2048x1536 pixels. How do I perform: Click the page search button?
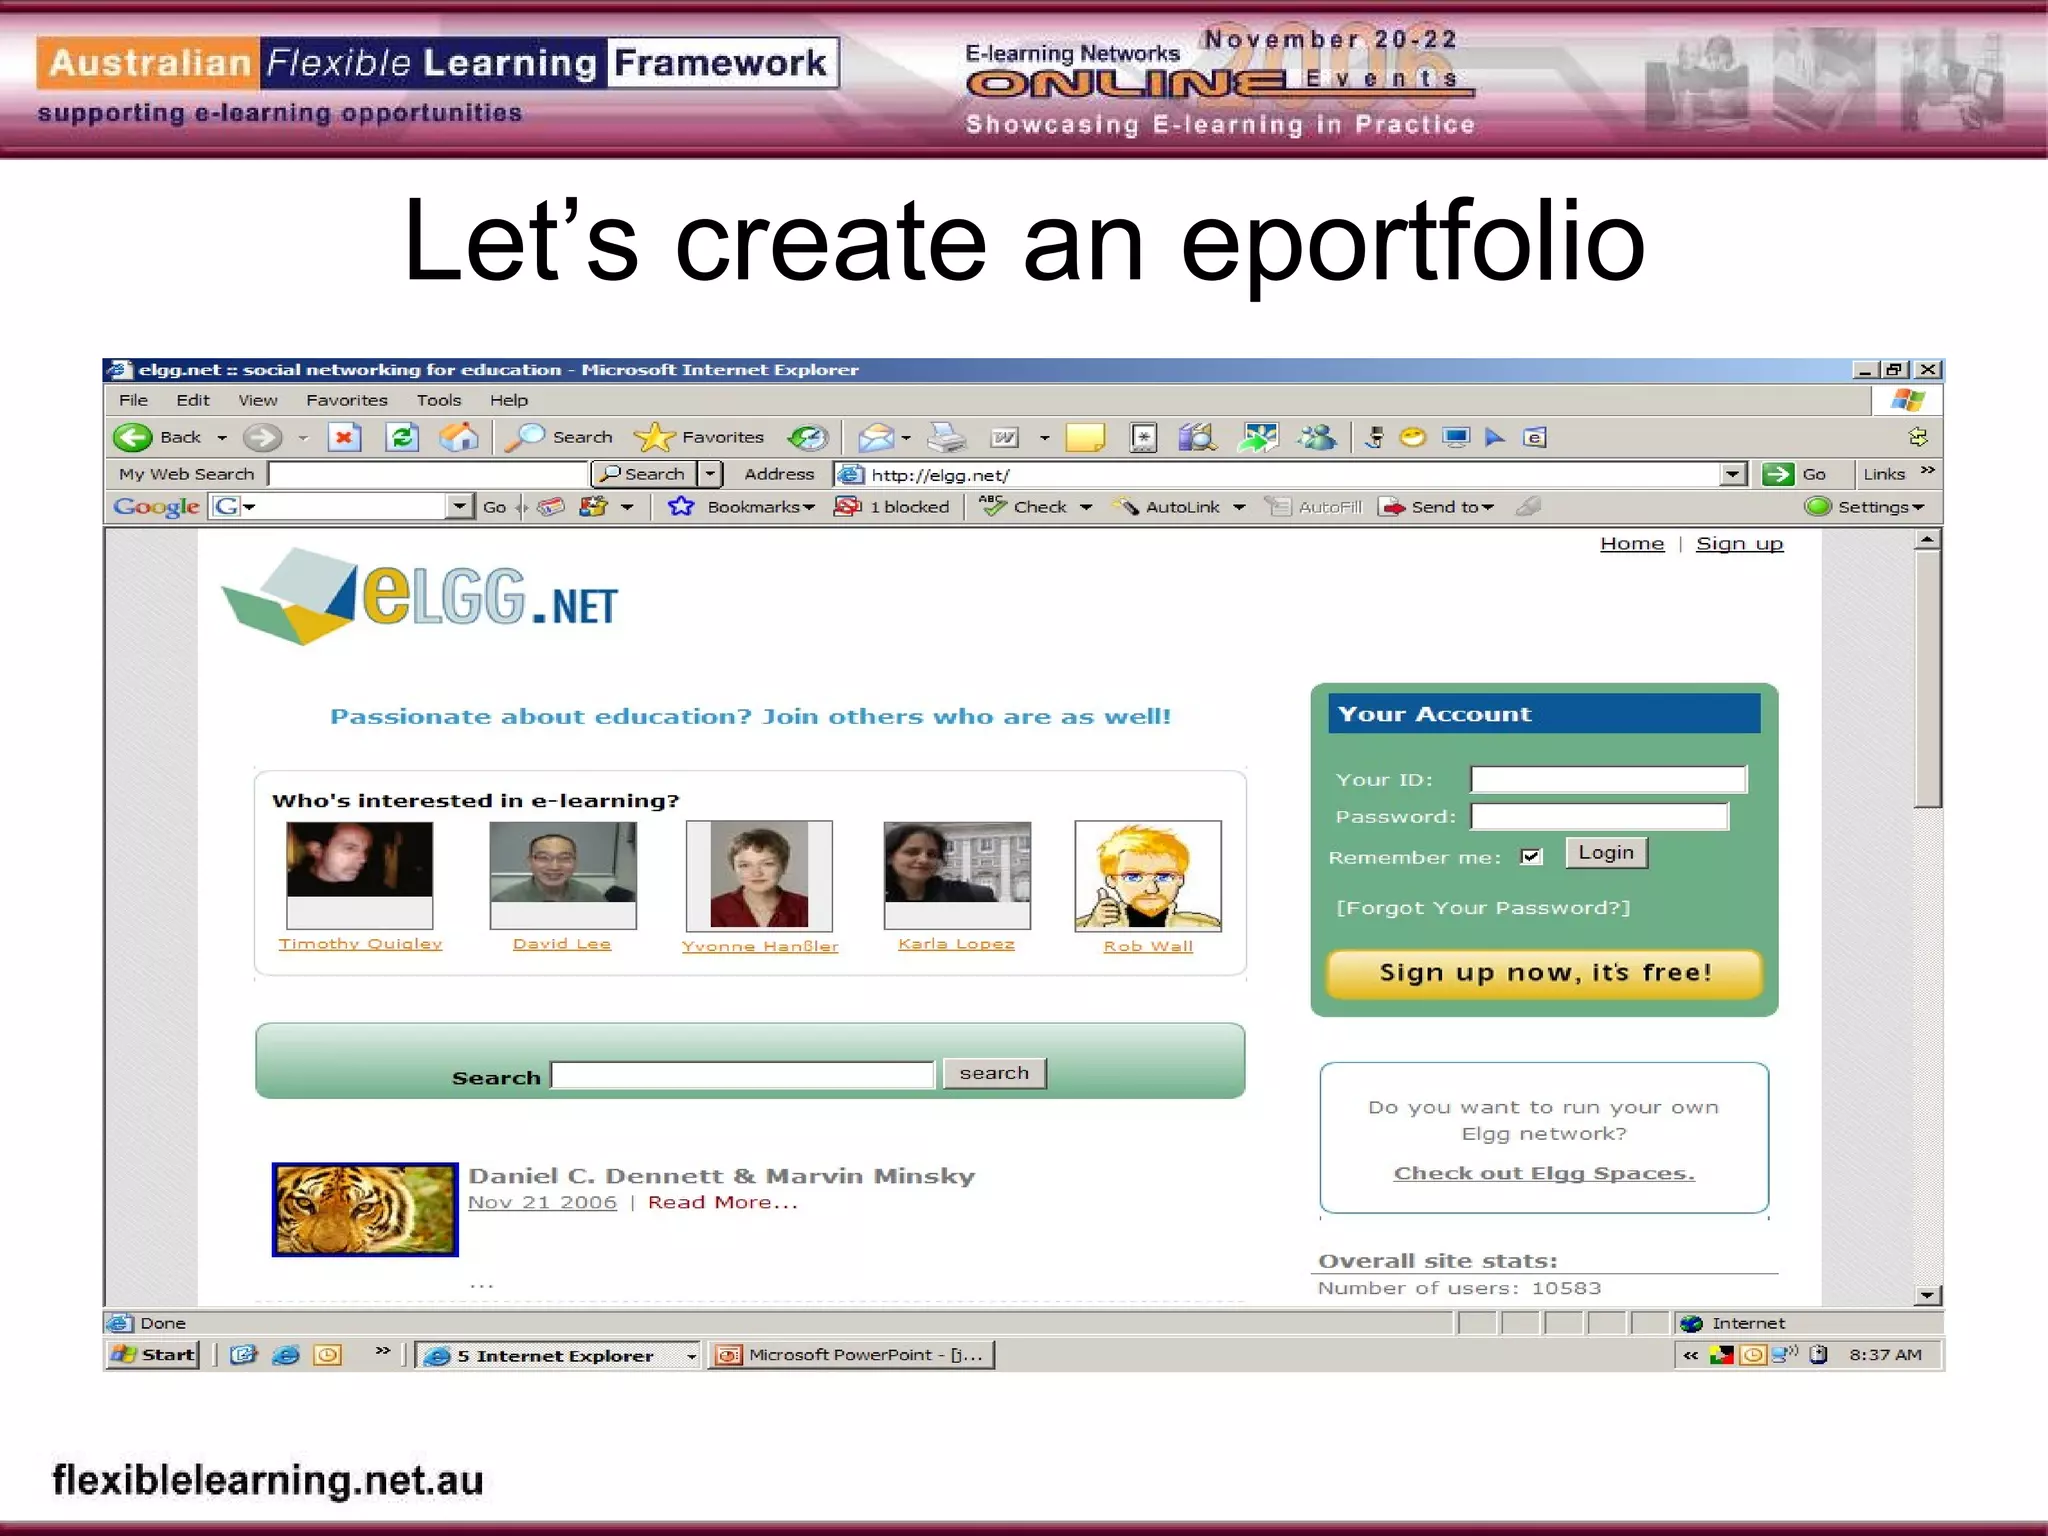(994, 1073)
